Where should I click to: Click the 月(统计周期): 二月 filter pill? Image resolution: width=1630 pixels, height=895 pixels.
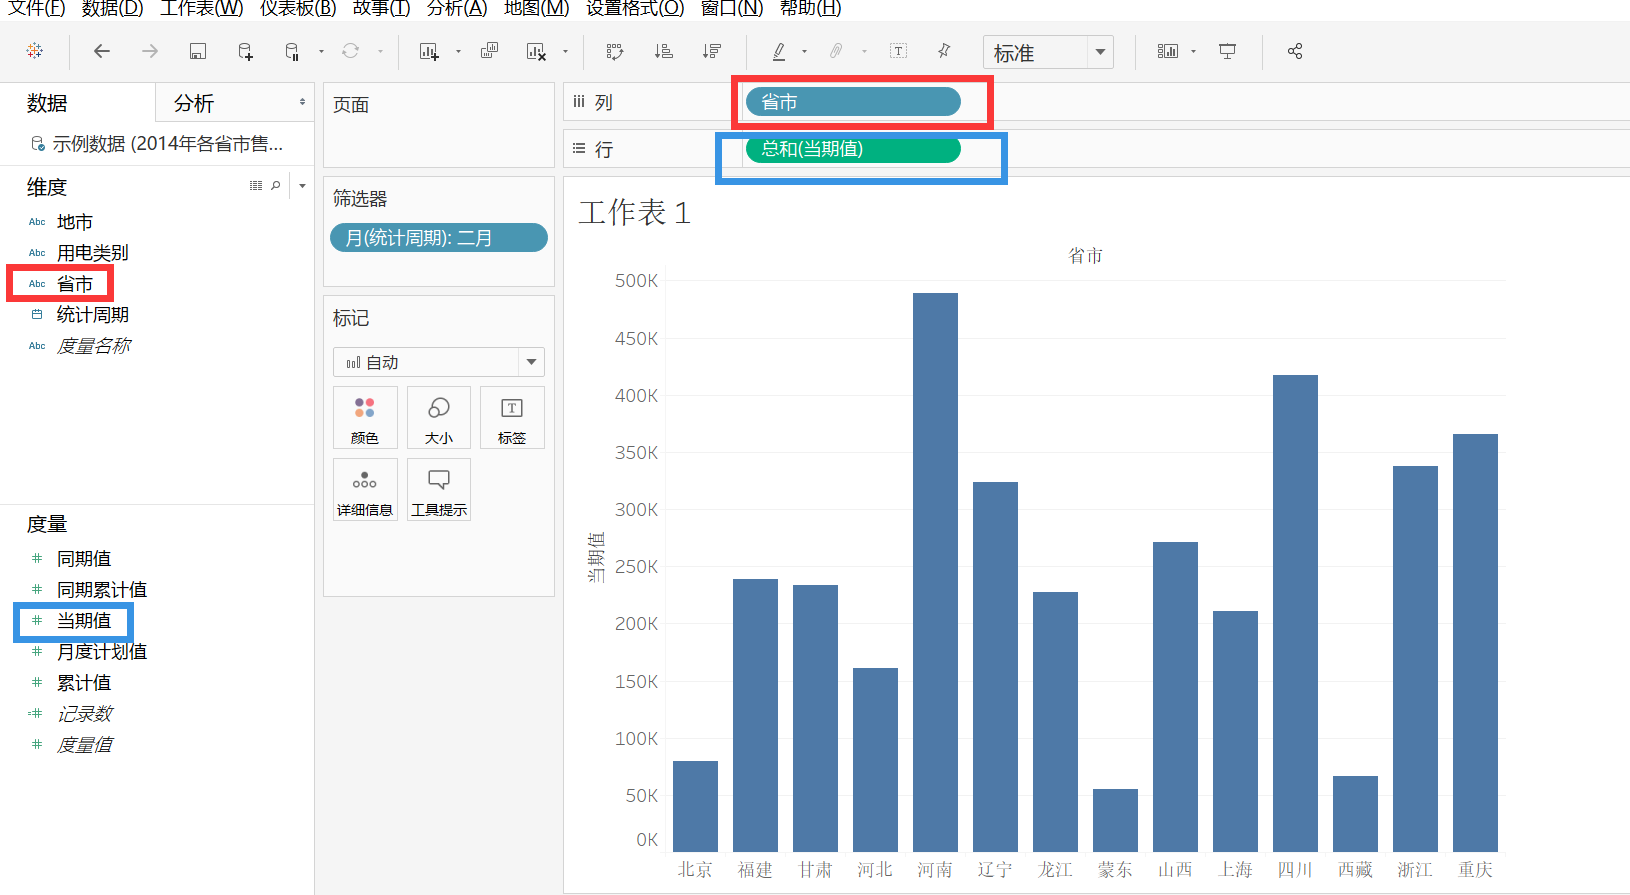coord(439,238)
